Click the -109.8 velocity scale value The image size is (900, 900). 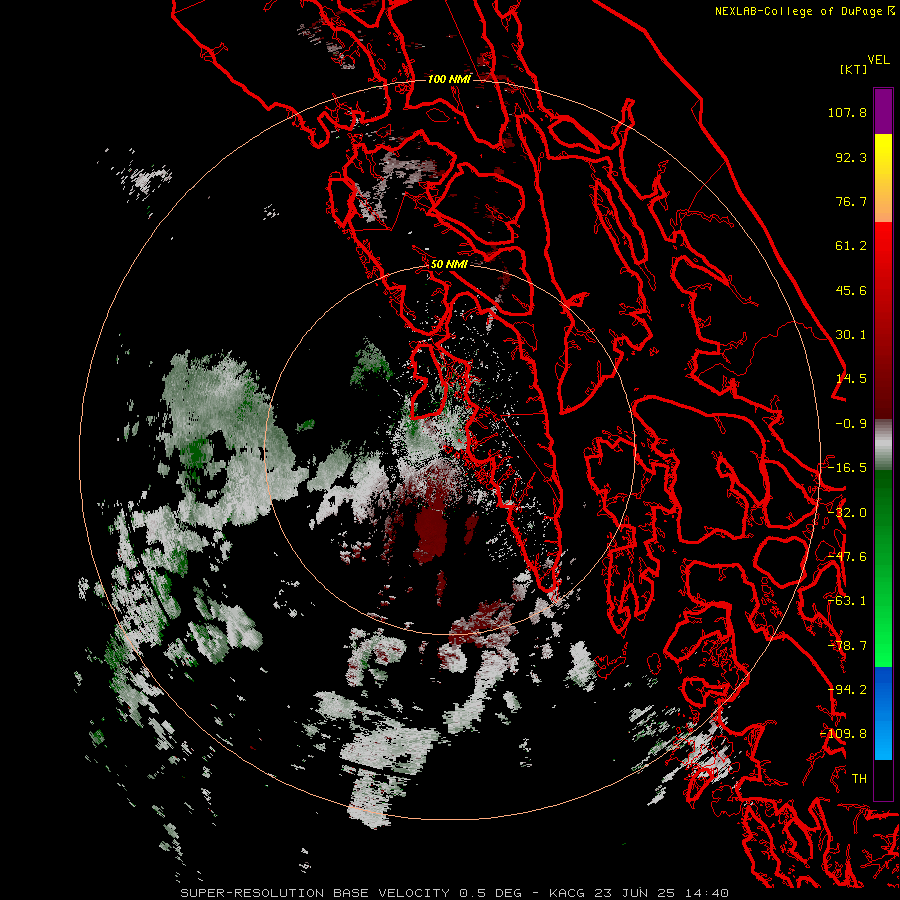pyautogui.click(x=844, y=734)
